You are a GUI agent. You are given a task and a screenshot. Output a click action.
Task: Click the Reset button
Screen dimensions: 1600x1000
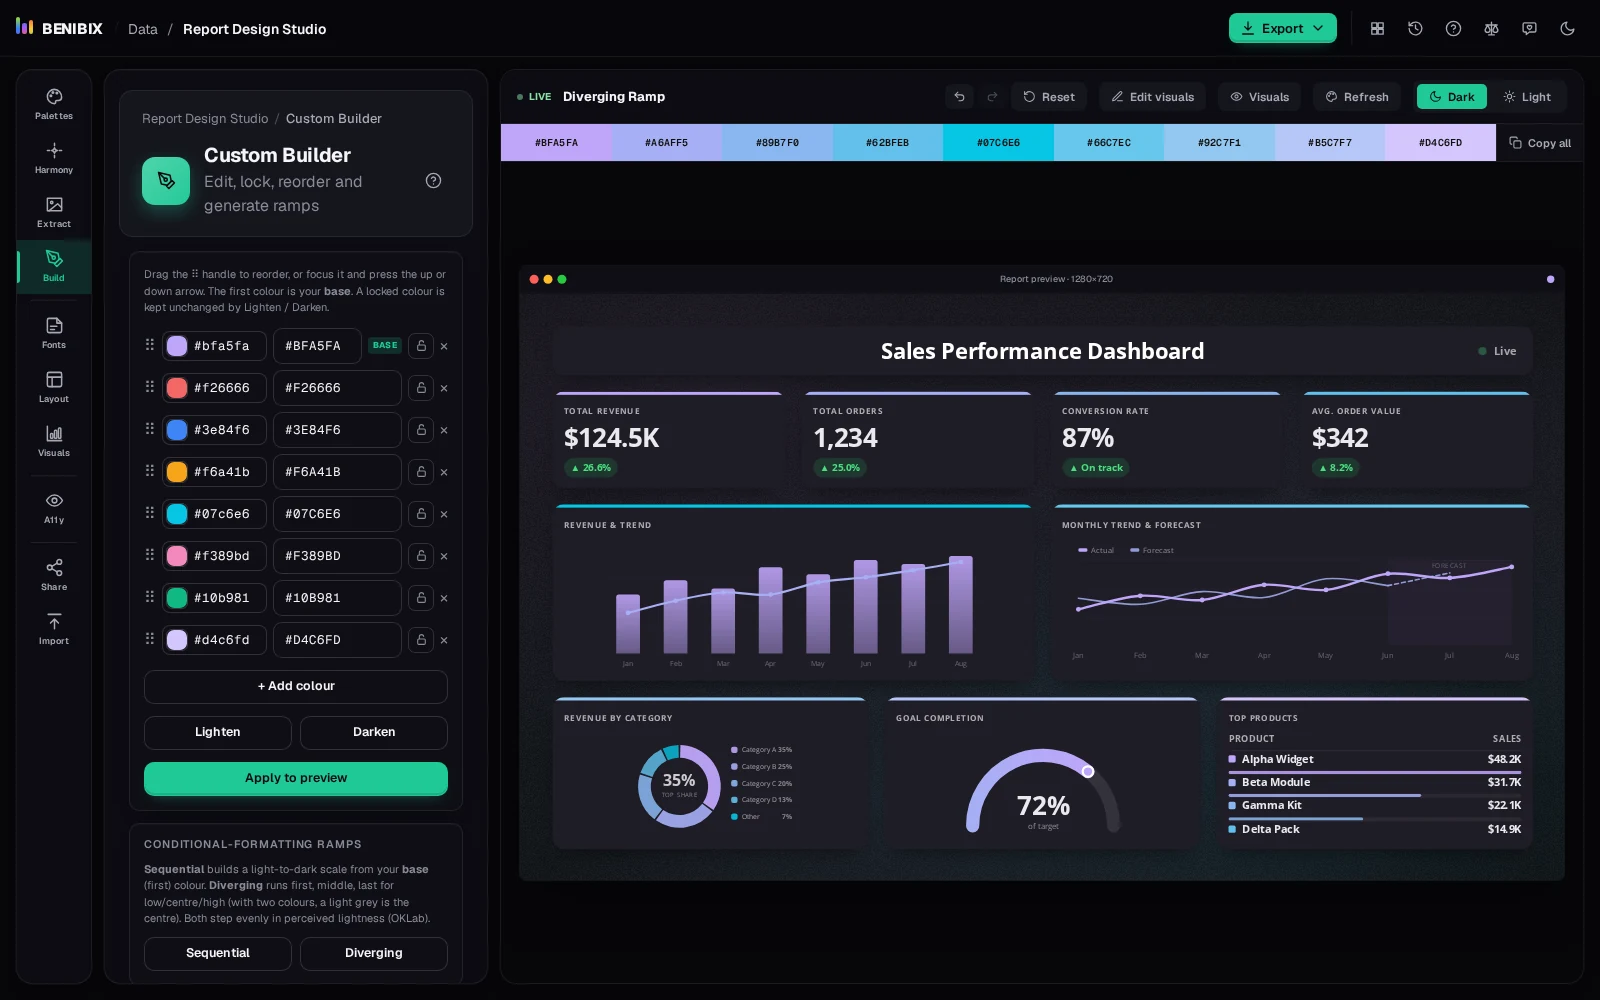pyautogui.click(x=1049, y=97)
